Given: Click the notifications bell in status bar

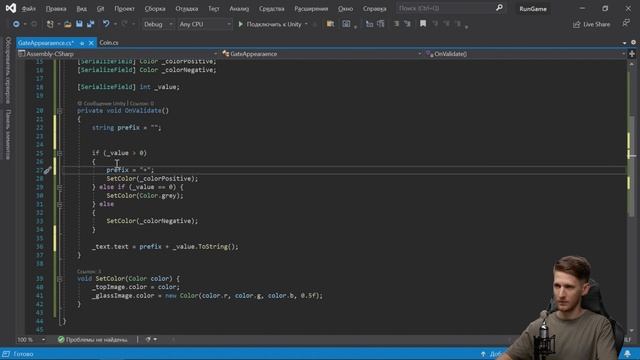Looking at the screenshot, I should click(x=627, y=354).
